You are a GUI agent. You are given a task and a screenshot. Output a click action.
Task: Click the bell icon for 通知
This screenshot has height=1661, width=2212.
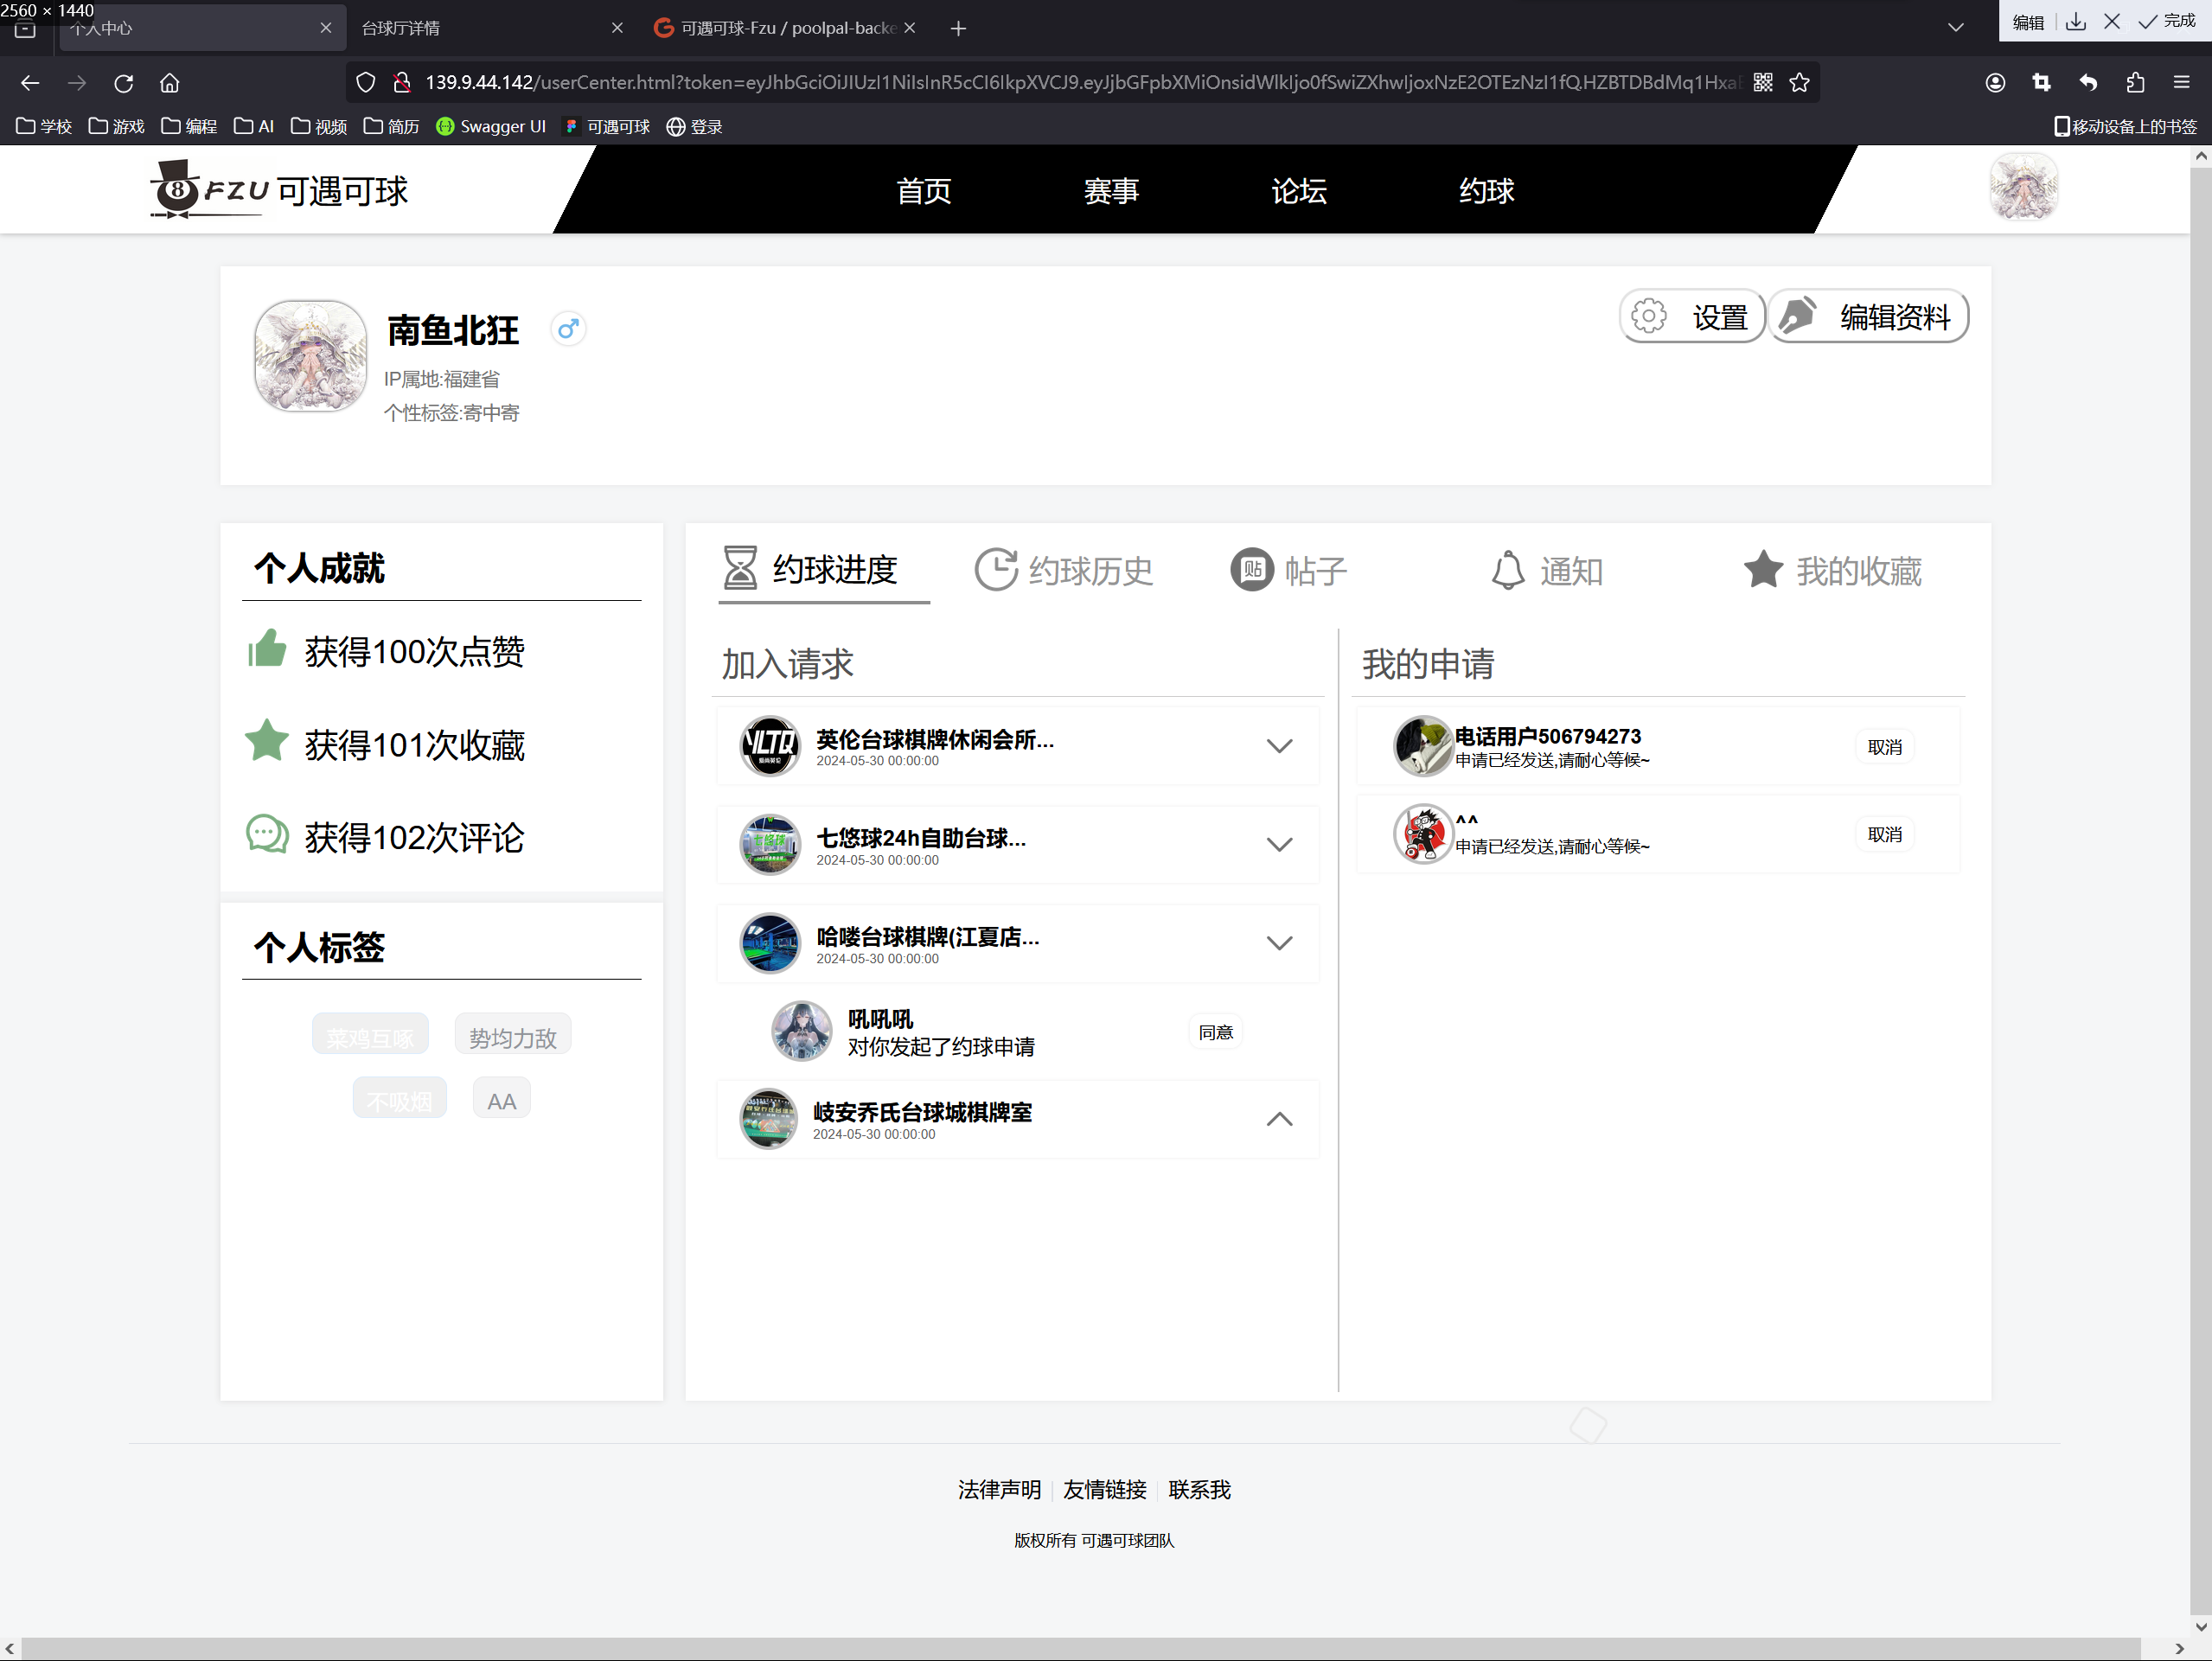(x=1508, y=571)
